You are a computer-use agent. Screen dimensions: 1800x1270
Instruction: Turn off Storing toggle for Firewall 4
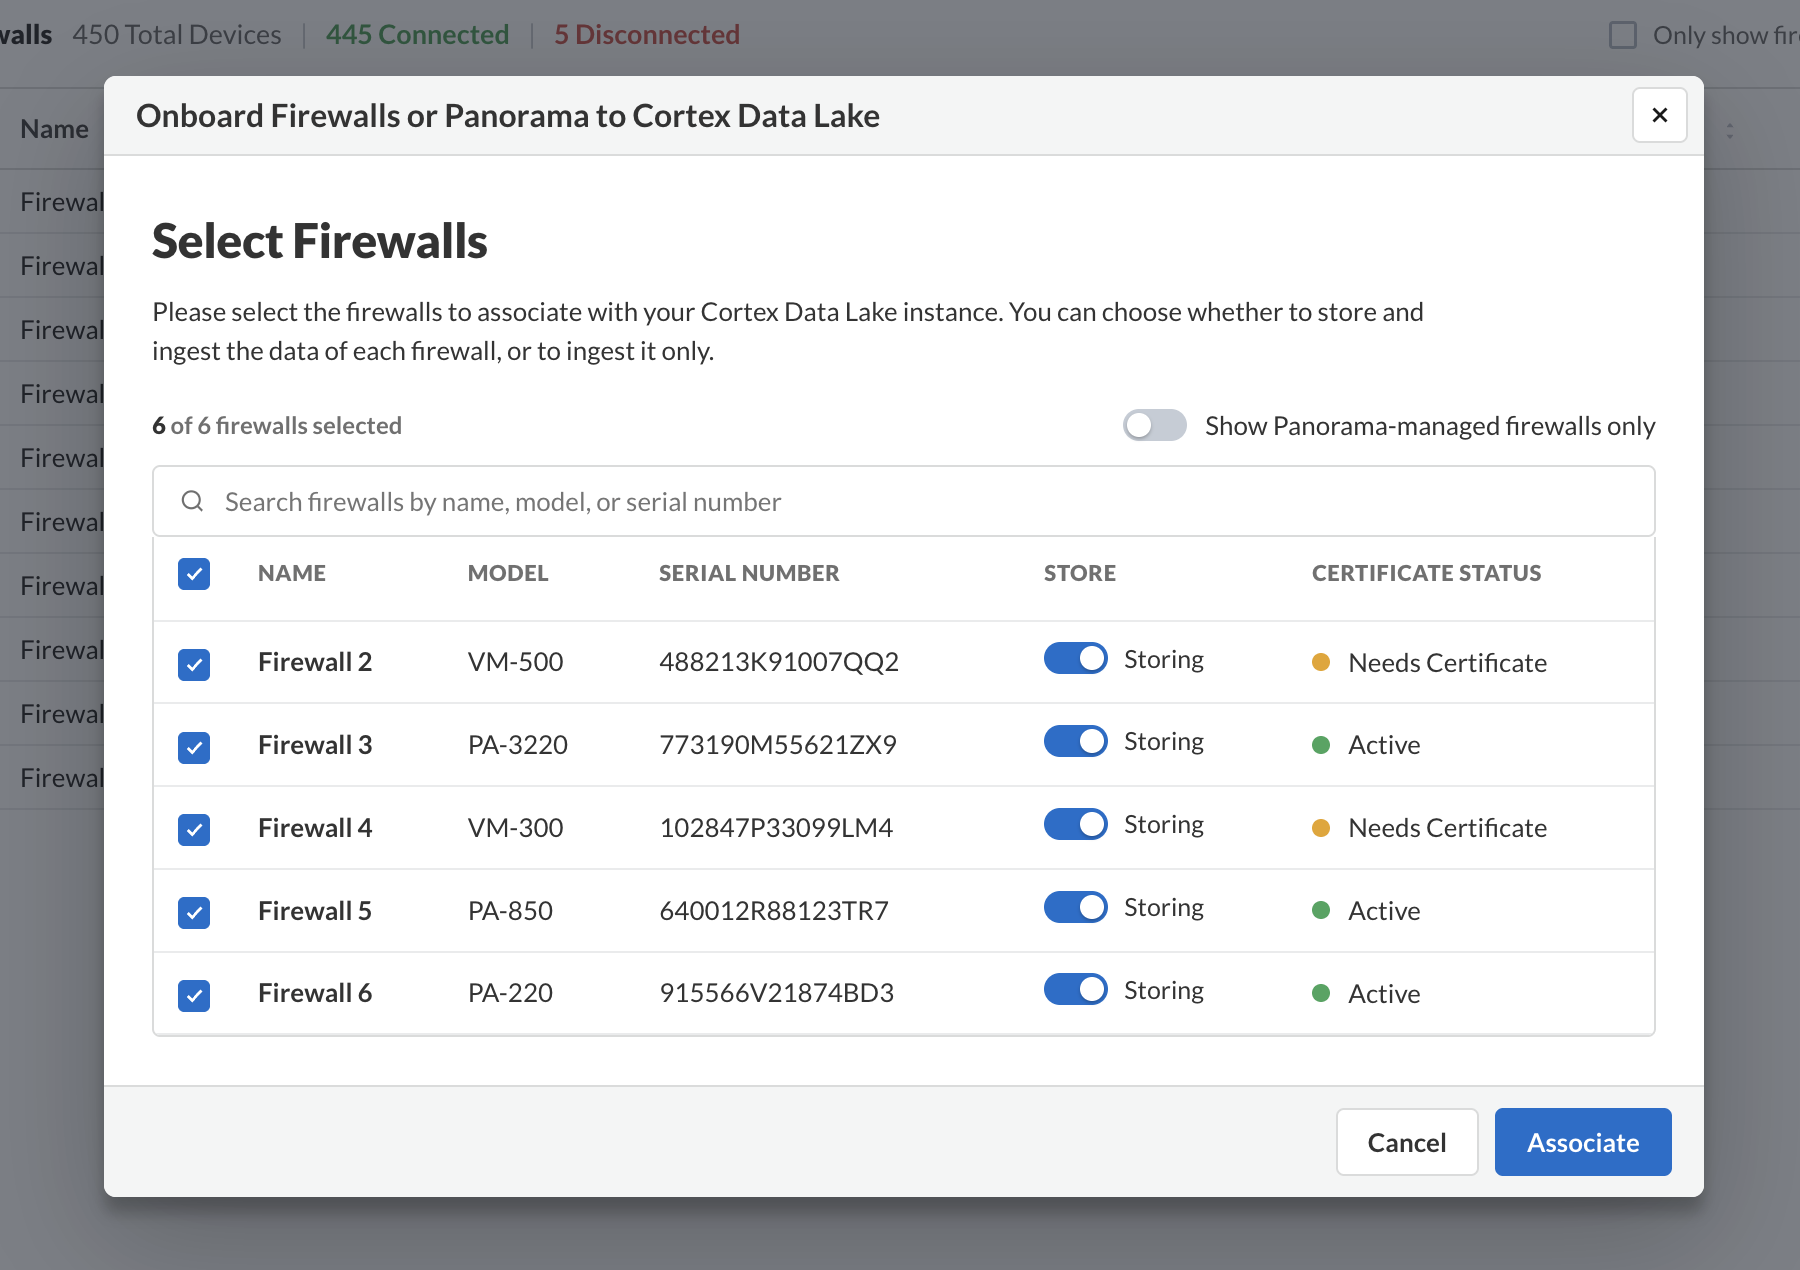(1076, 824)
